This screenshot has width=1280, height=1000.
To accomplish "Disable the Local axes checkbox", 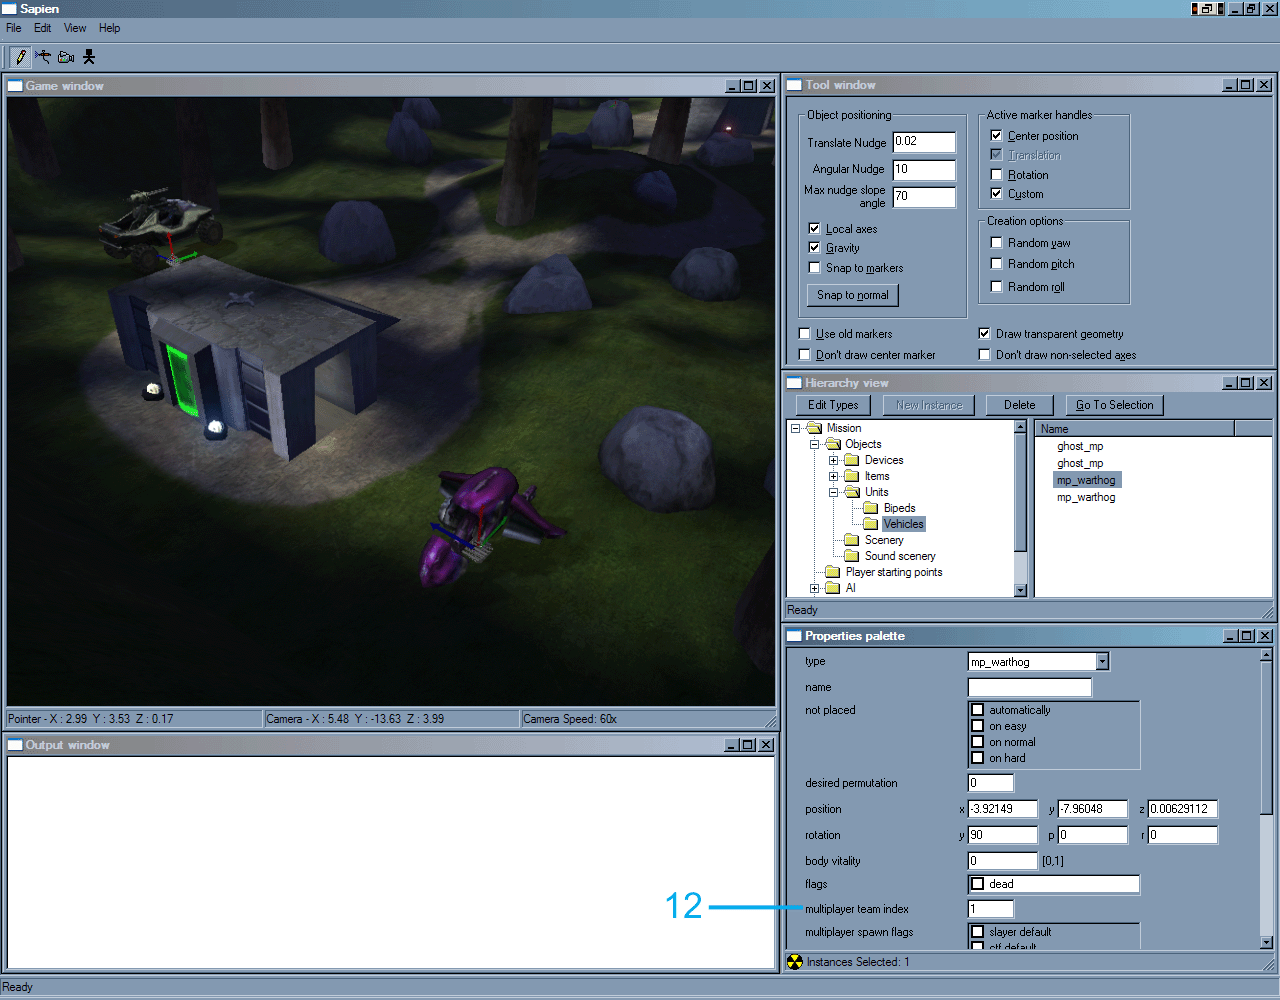I will (814, 228).
